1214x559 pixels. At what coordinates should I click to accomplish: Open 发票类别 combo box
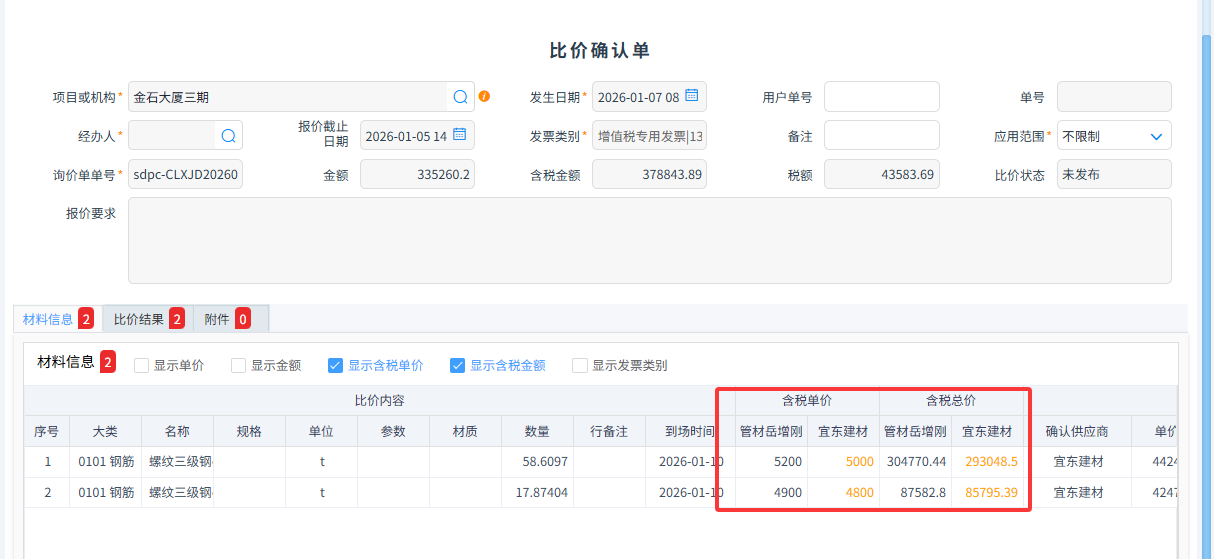[x=649, y=136]
